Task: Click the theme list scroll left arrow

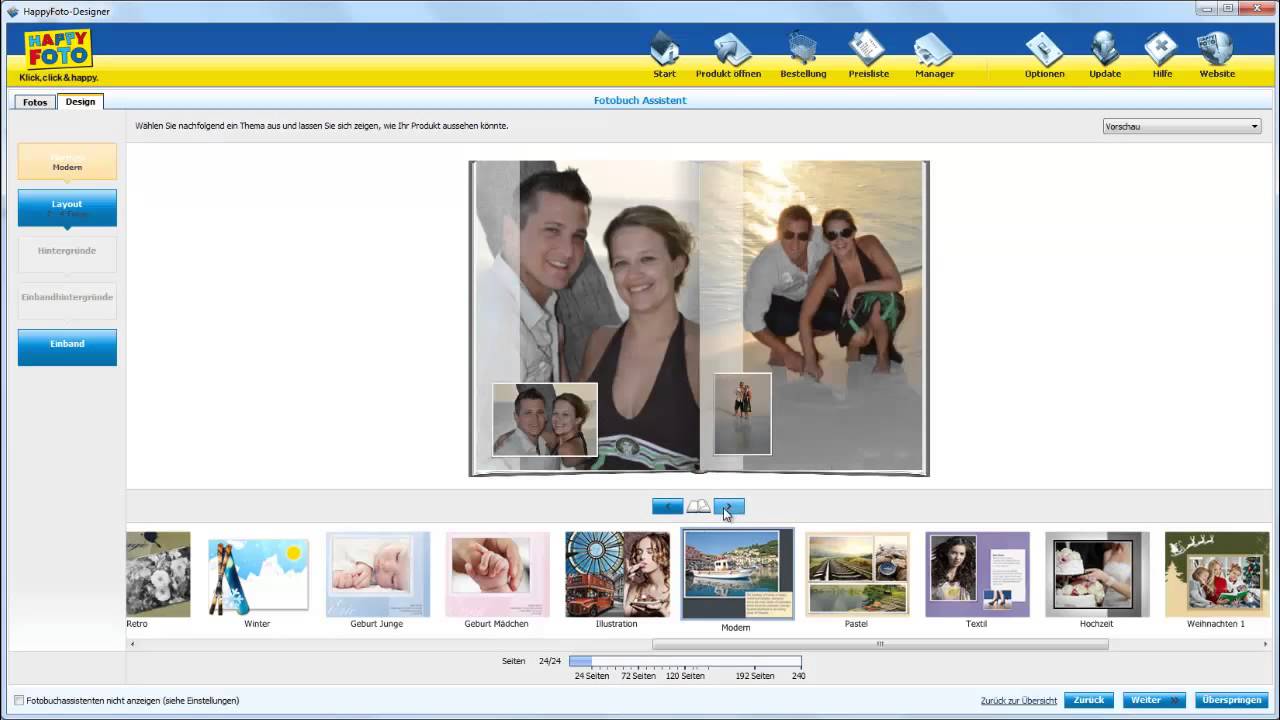Action: (133, 644)
